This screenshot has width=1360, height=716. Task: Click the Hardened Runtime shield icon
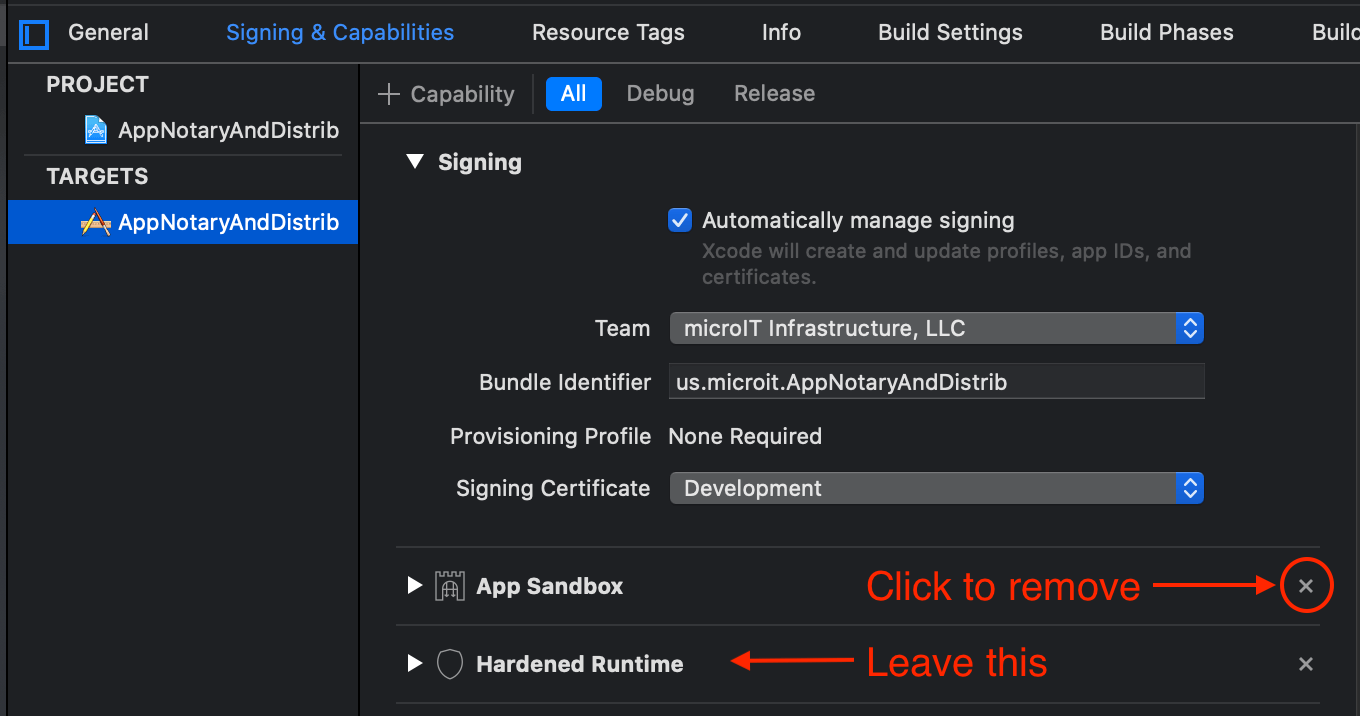[x=449, y=663]
